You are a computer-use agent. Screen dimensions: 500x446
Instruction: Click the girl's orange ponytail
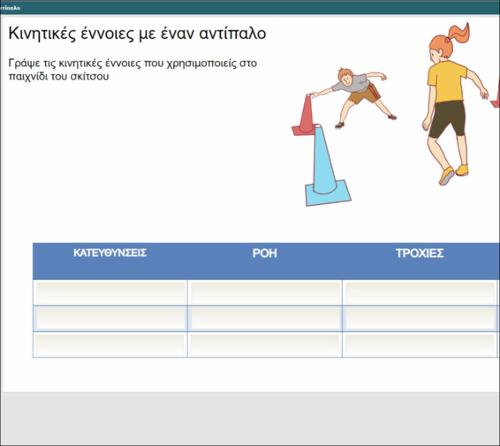pyautogui.click(x=459, y=33)
